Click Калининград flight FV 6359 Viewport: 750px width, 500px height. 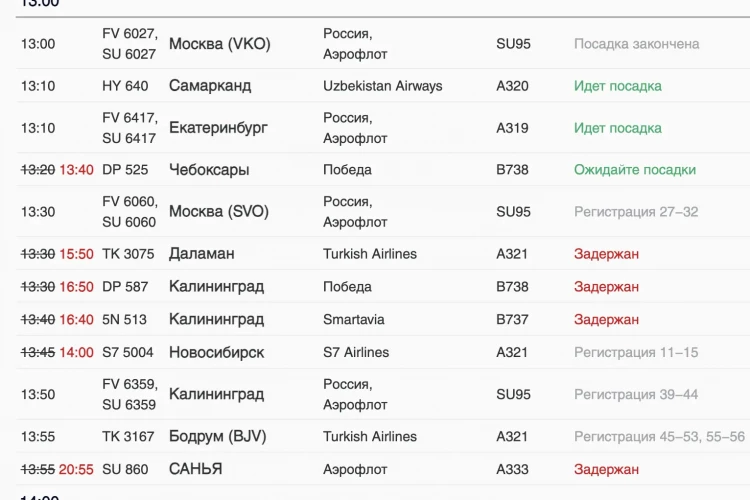[x=383, y=394]
